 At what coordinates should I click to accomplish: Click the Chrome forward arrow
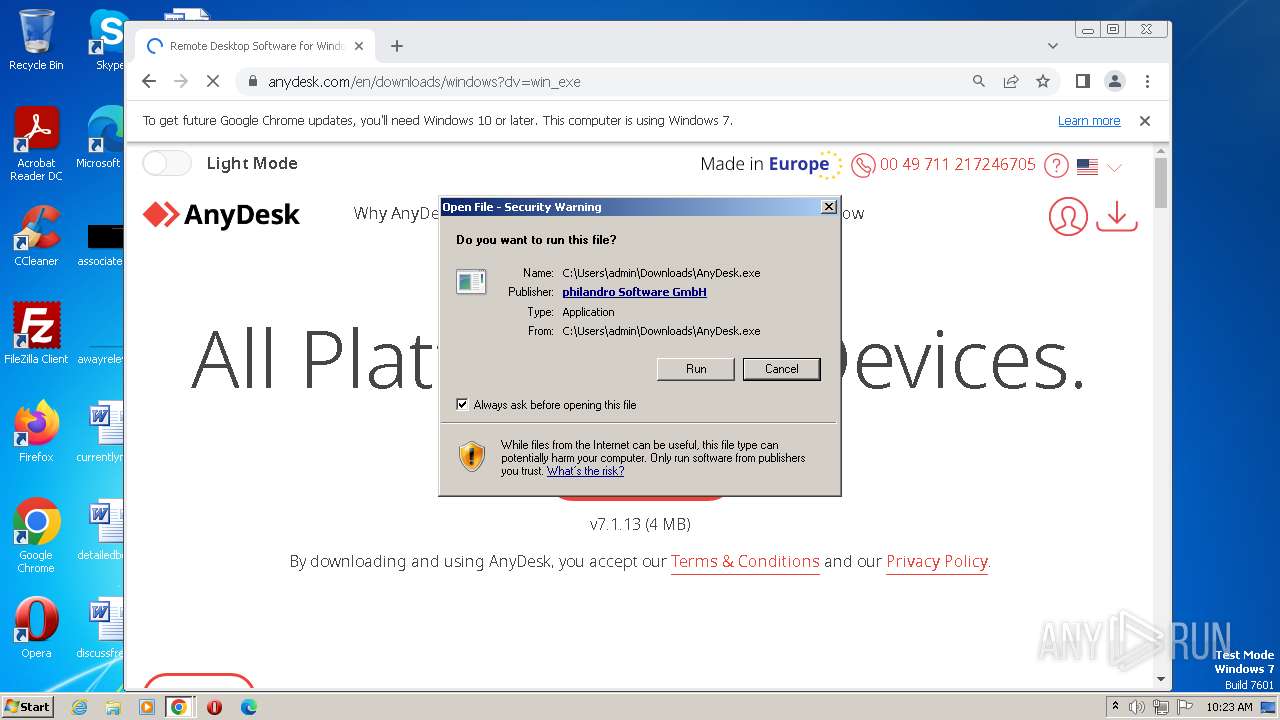pos(181,81)
